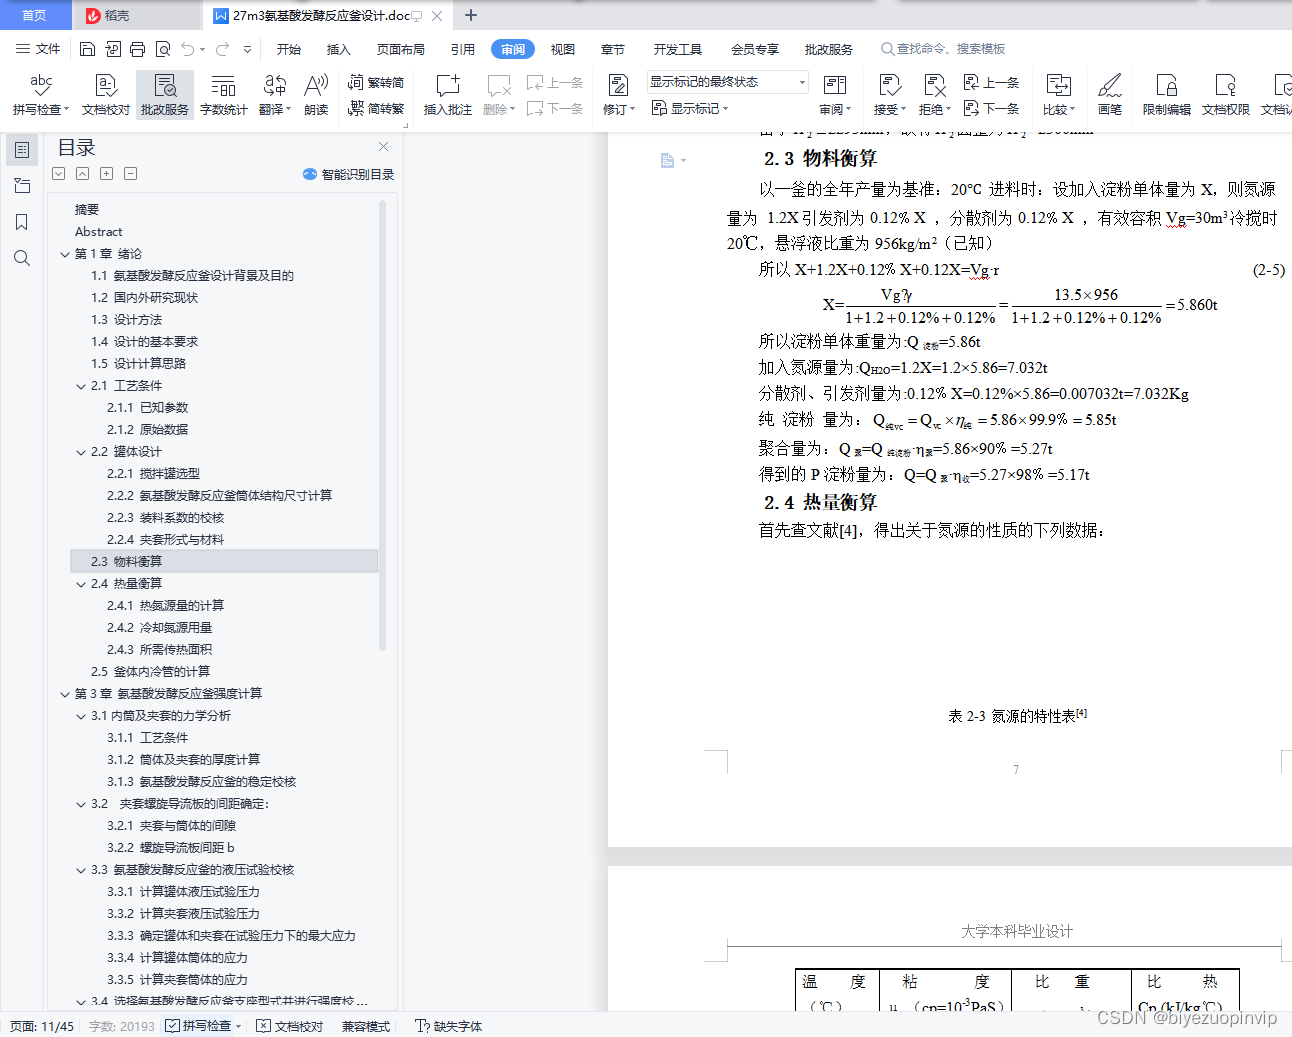Jump to 2.3 物料衡算 in outline
1292x1037 pixels.
pyautogui.click(x=224, y=562)
